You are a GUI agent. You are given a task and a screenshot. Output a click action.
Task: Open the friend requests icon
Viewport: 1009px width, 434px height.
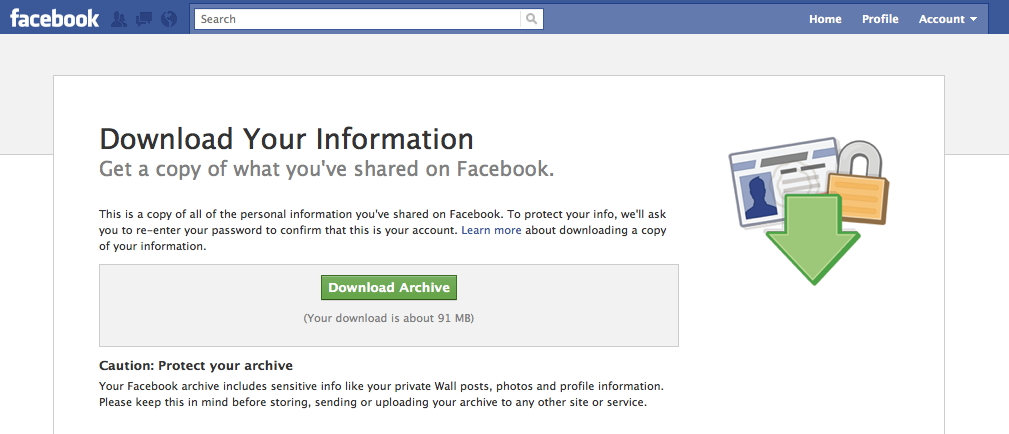pos(120,19)
